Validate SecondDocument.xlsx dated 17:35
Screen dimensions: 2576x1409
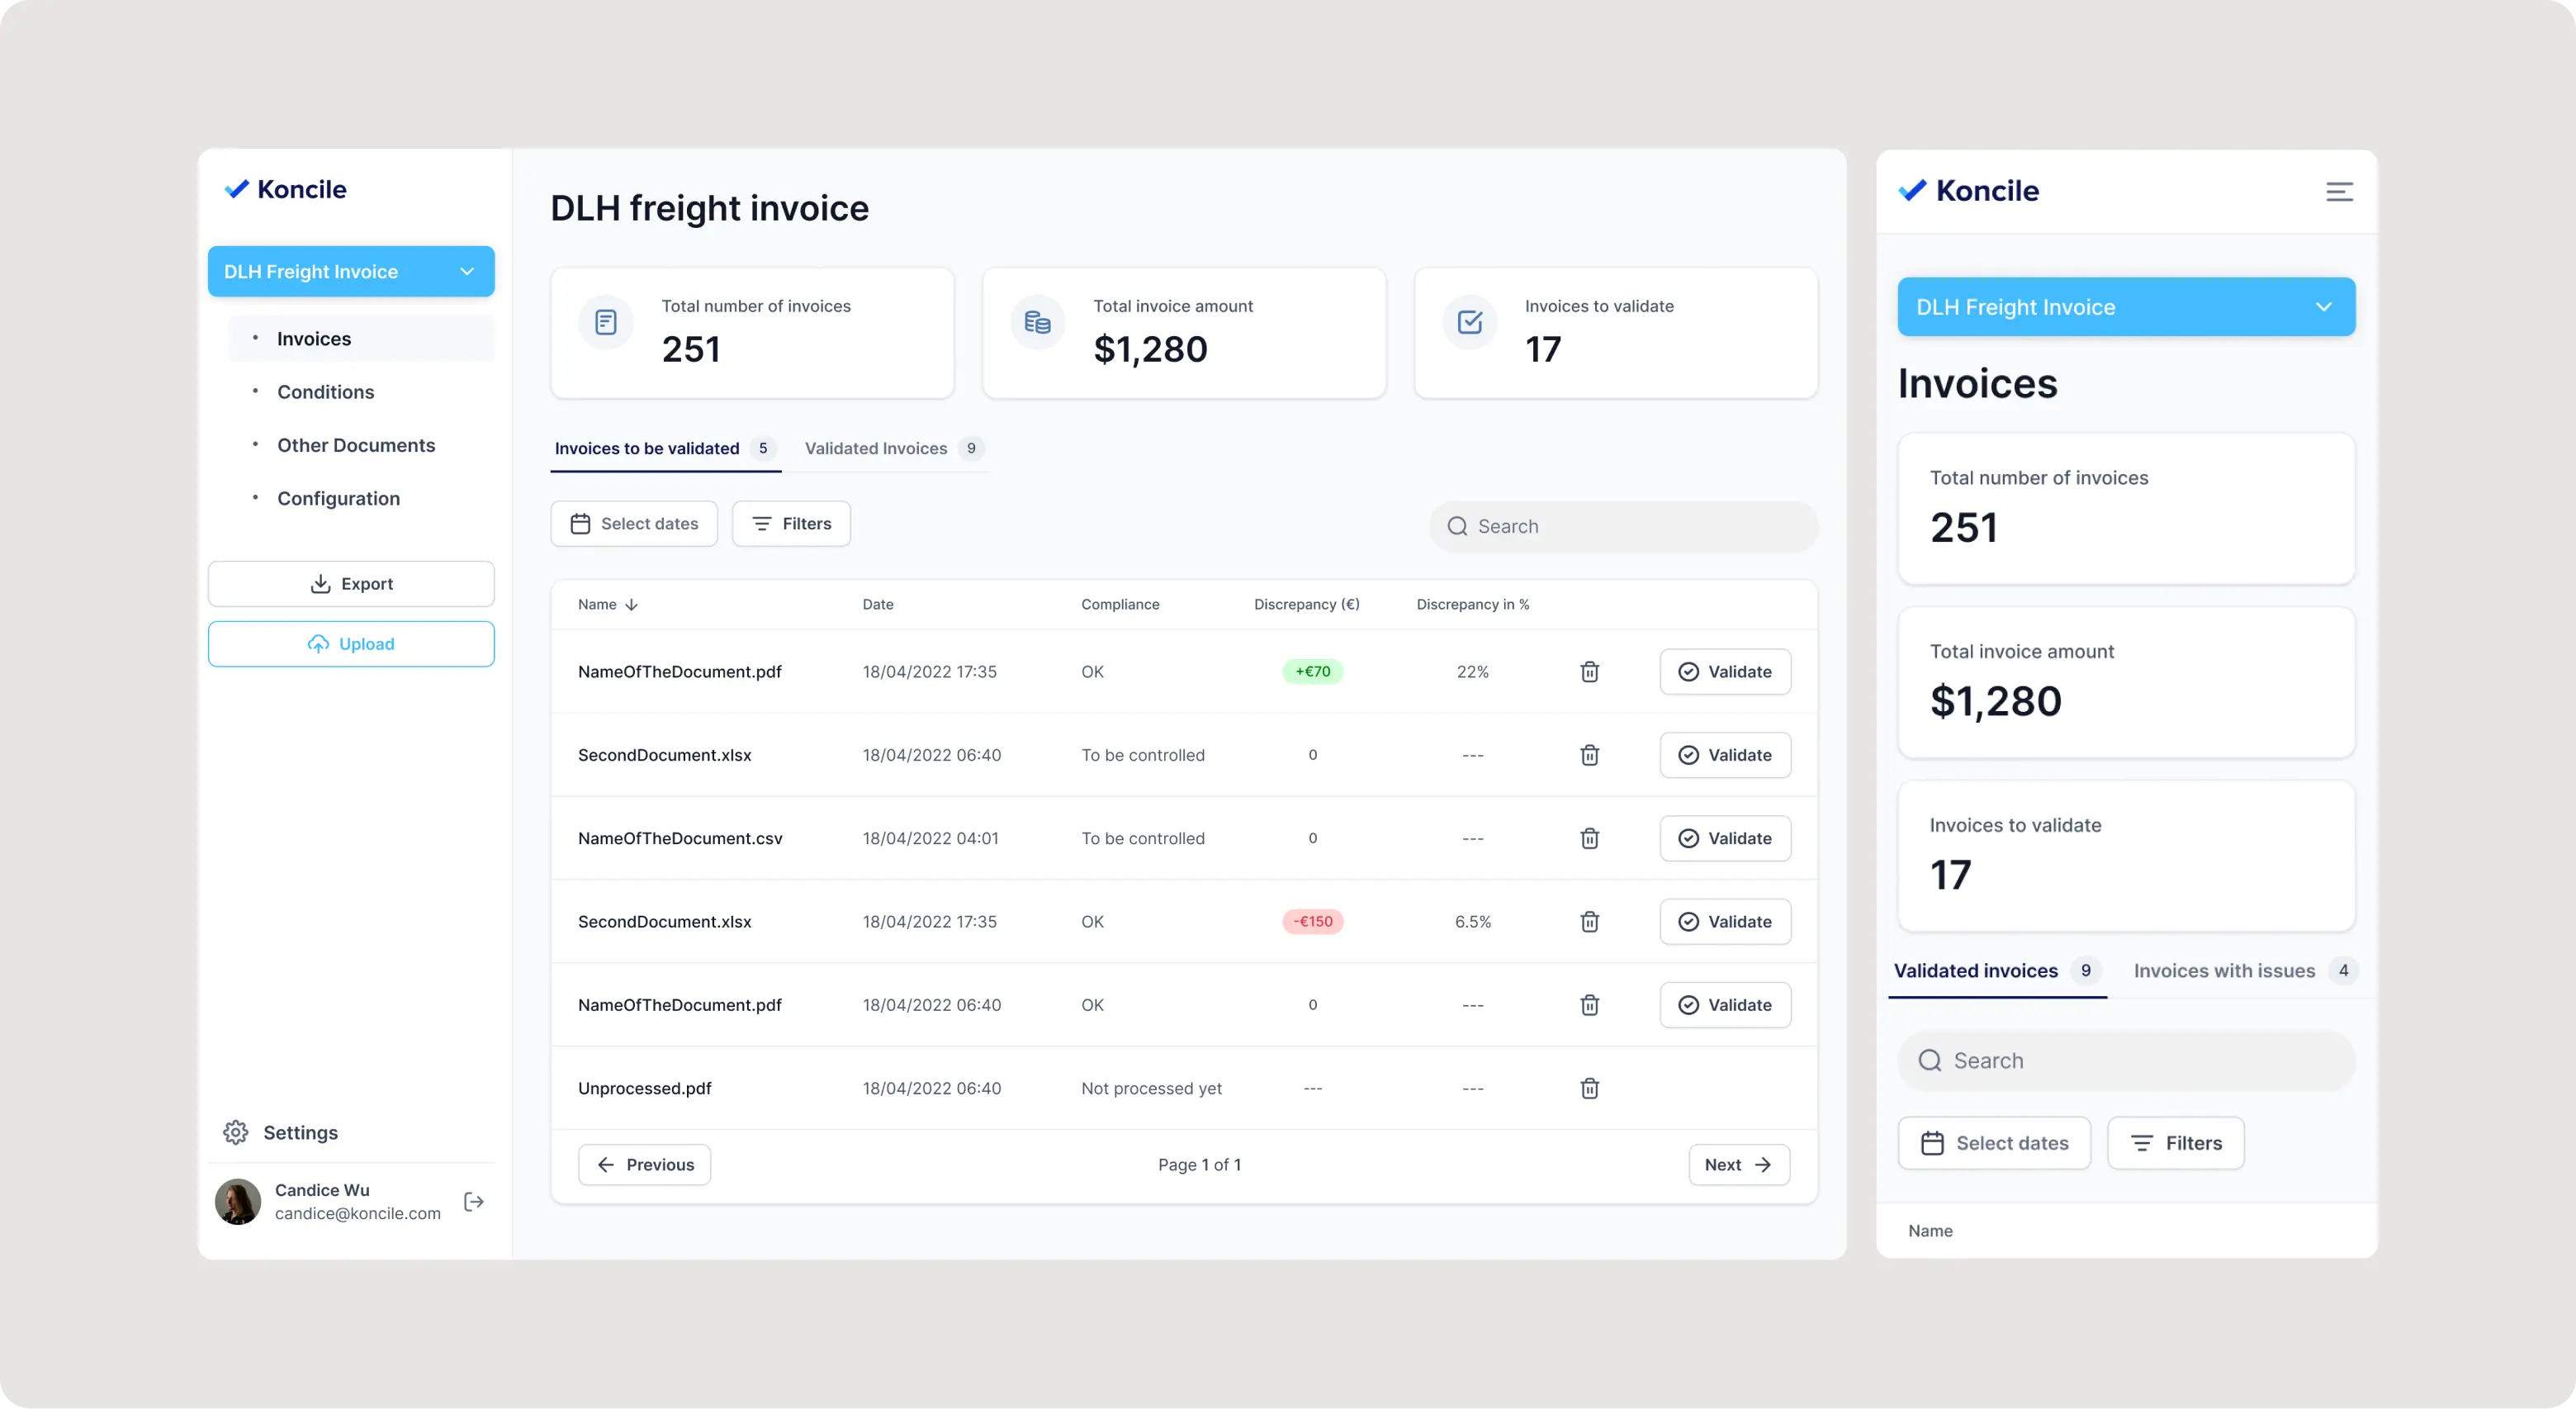1725,921
